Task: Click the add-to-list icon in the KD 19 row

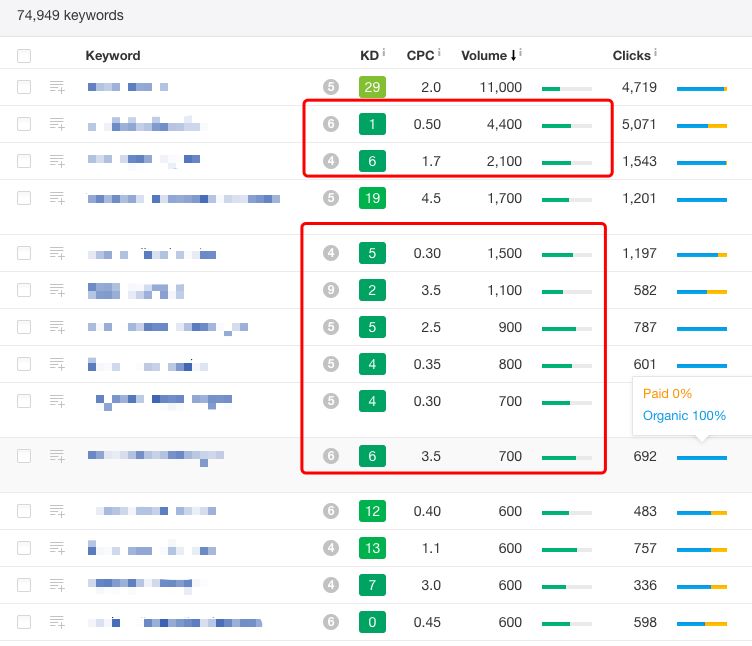Action: point(57,198)
